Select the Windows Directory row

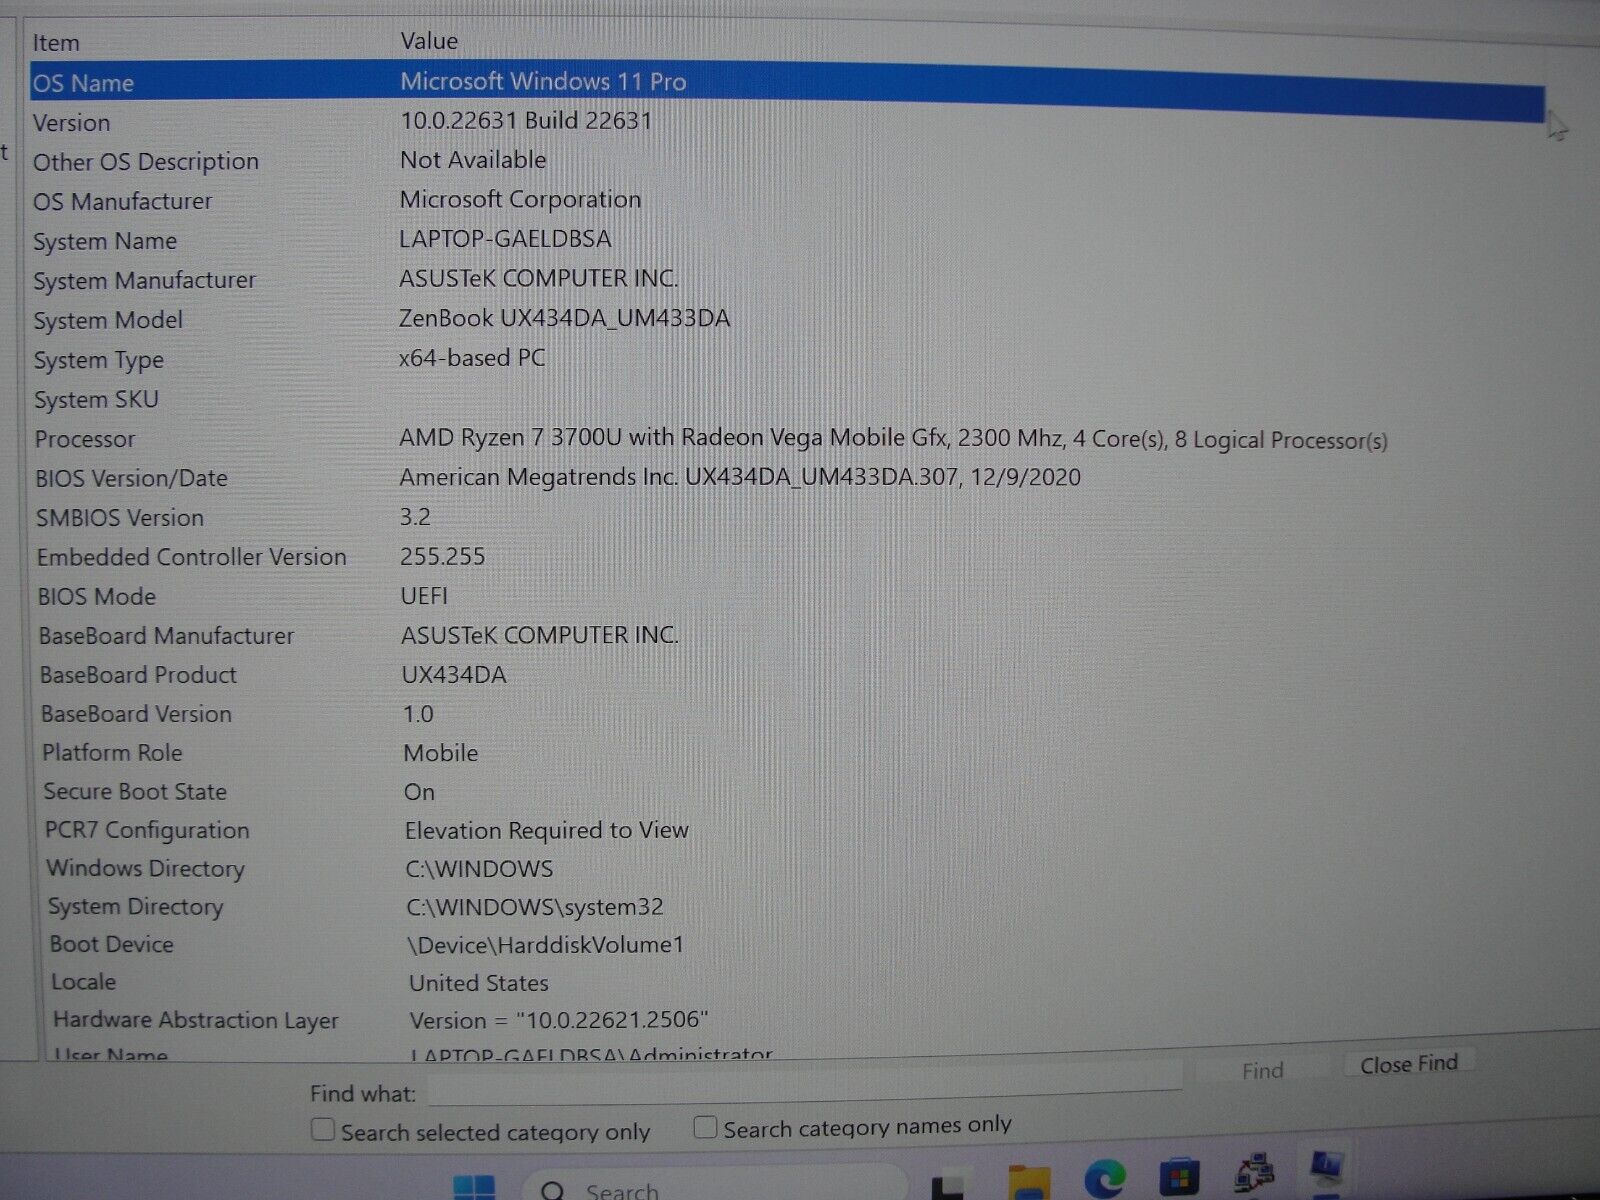pos(787,868)
